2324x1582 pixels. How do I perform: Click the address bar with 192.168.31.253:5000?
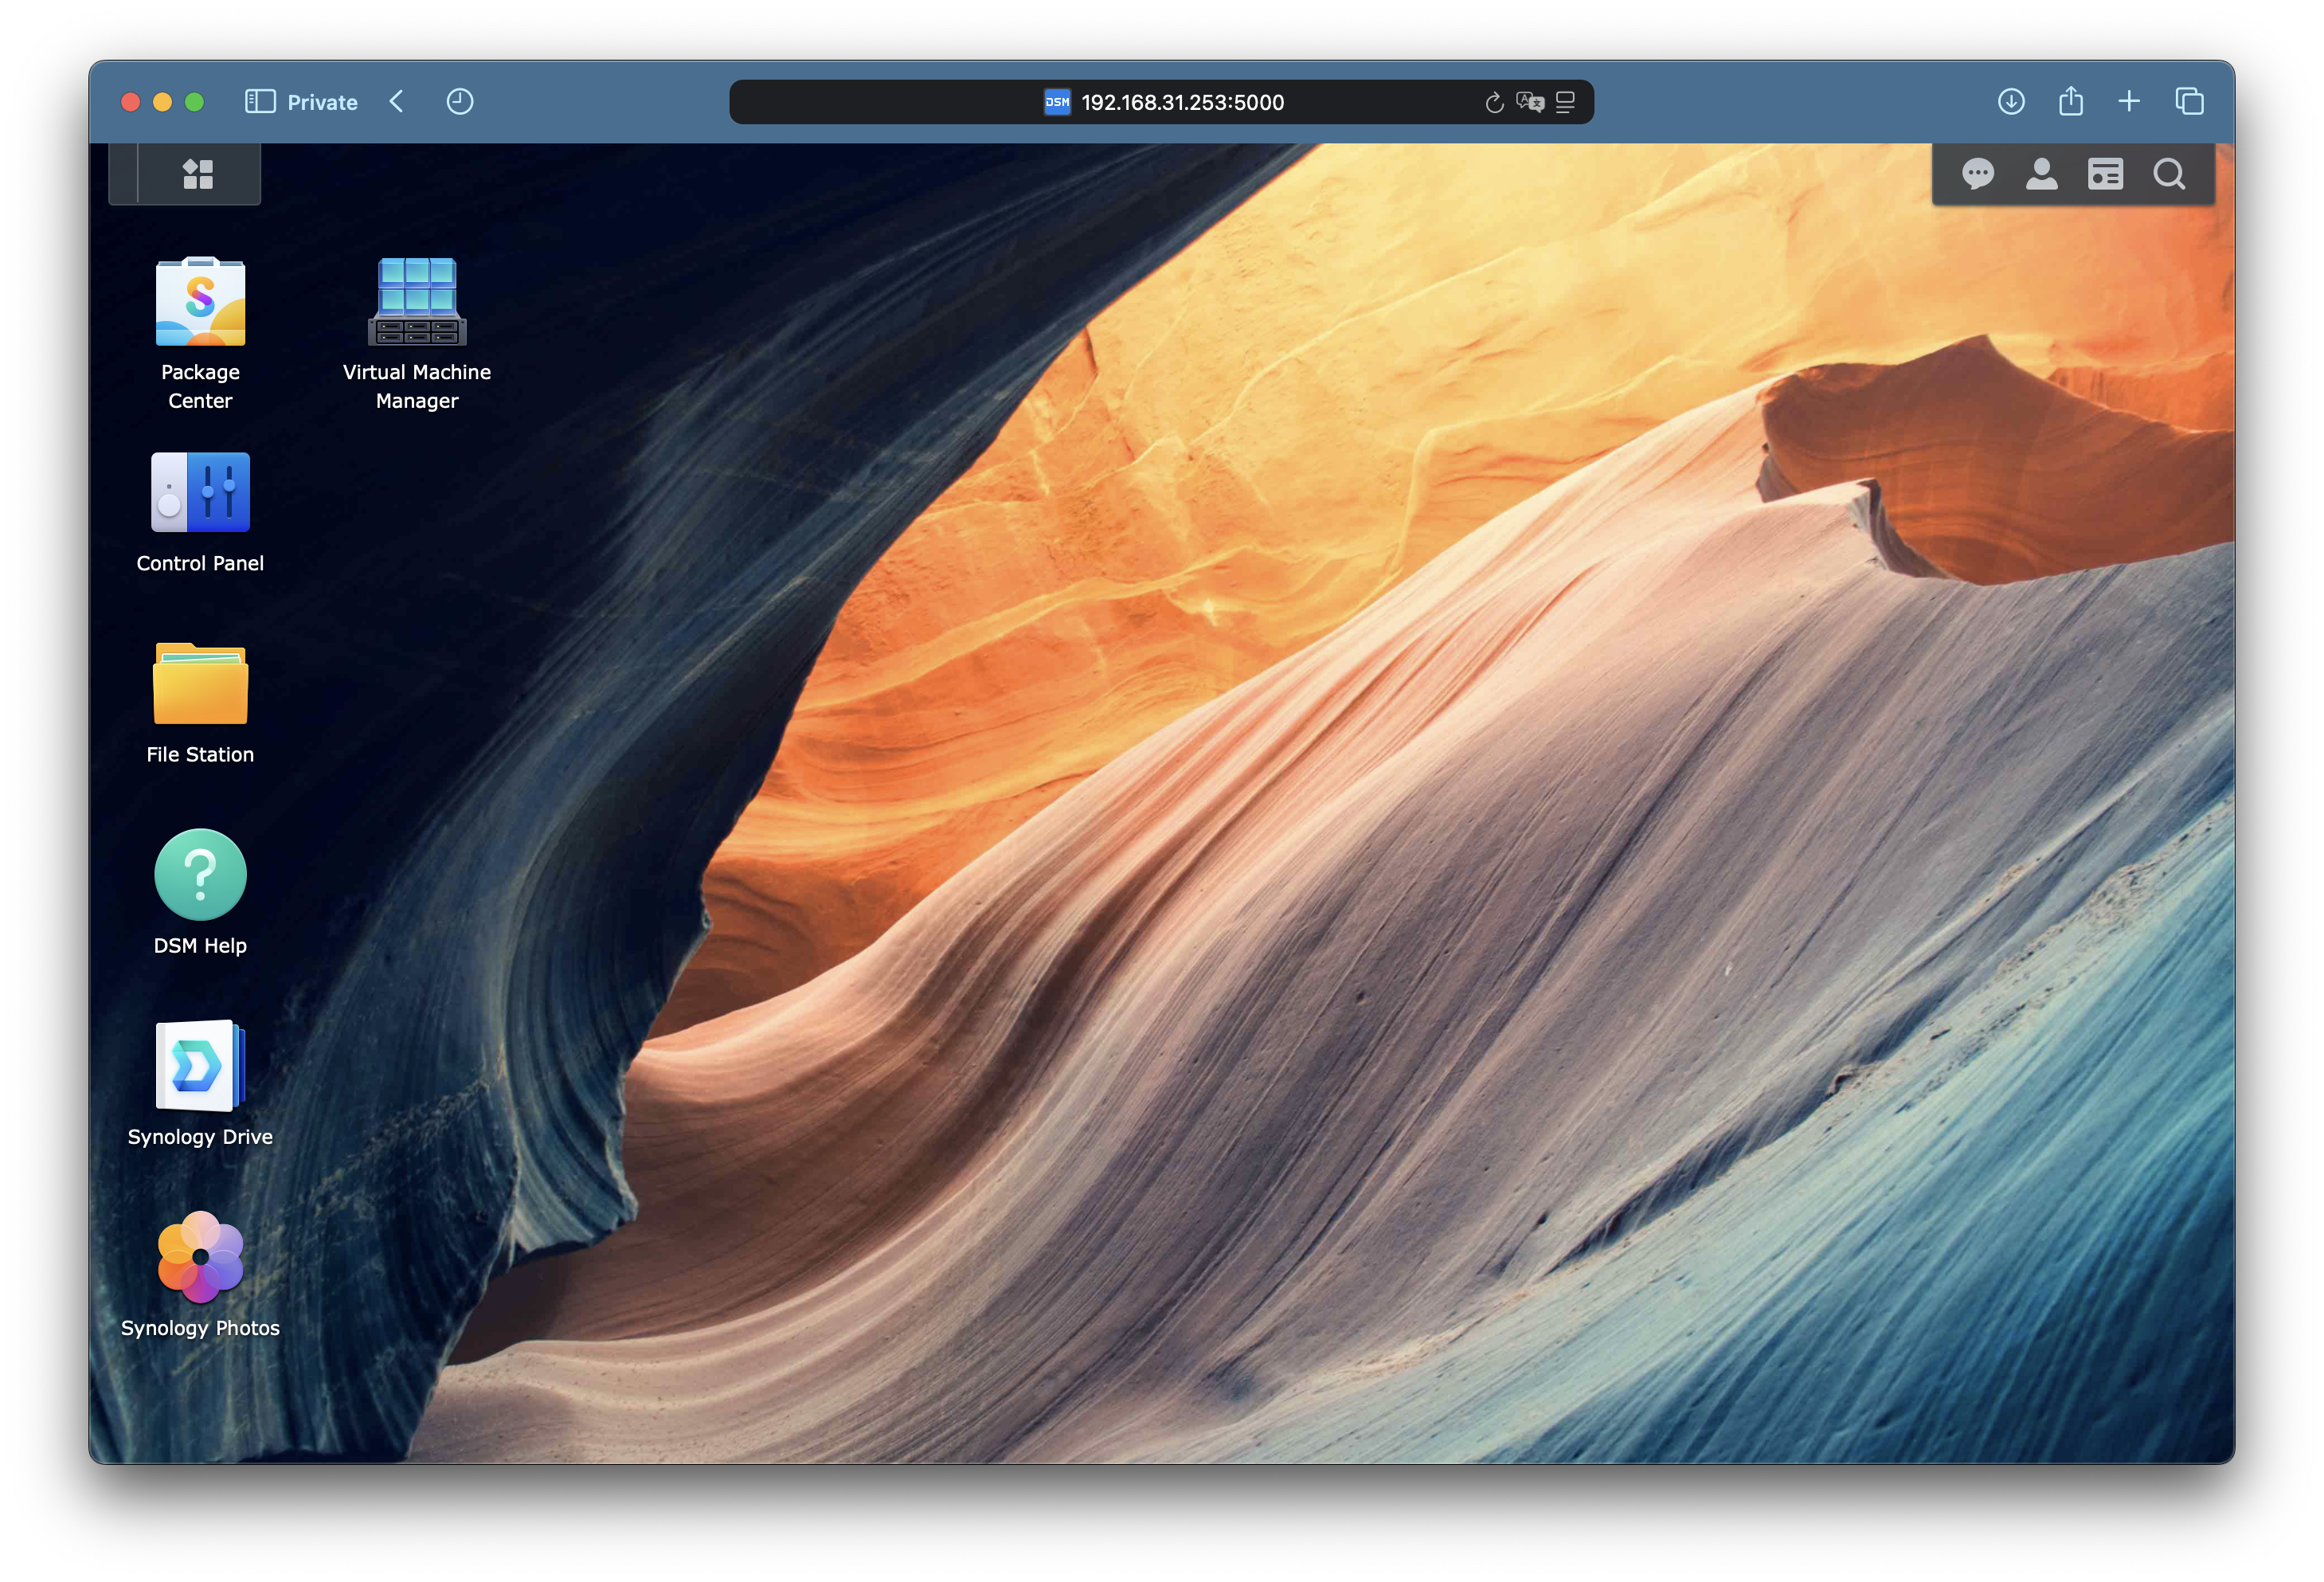[x=1182, y=102]
